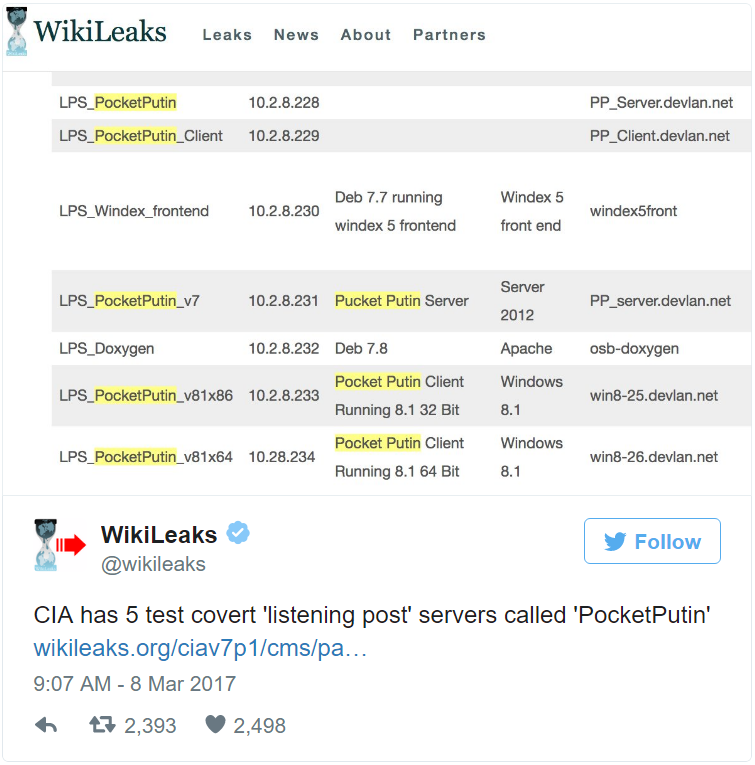Click the verified badge next to WikiLeaks

pyautogui.click(x=237, y=533)
